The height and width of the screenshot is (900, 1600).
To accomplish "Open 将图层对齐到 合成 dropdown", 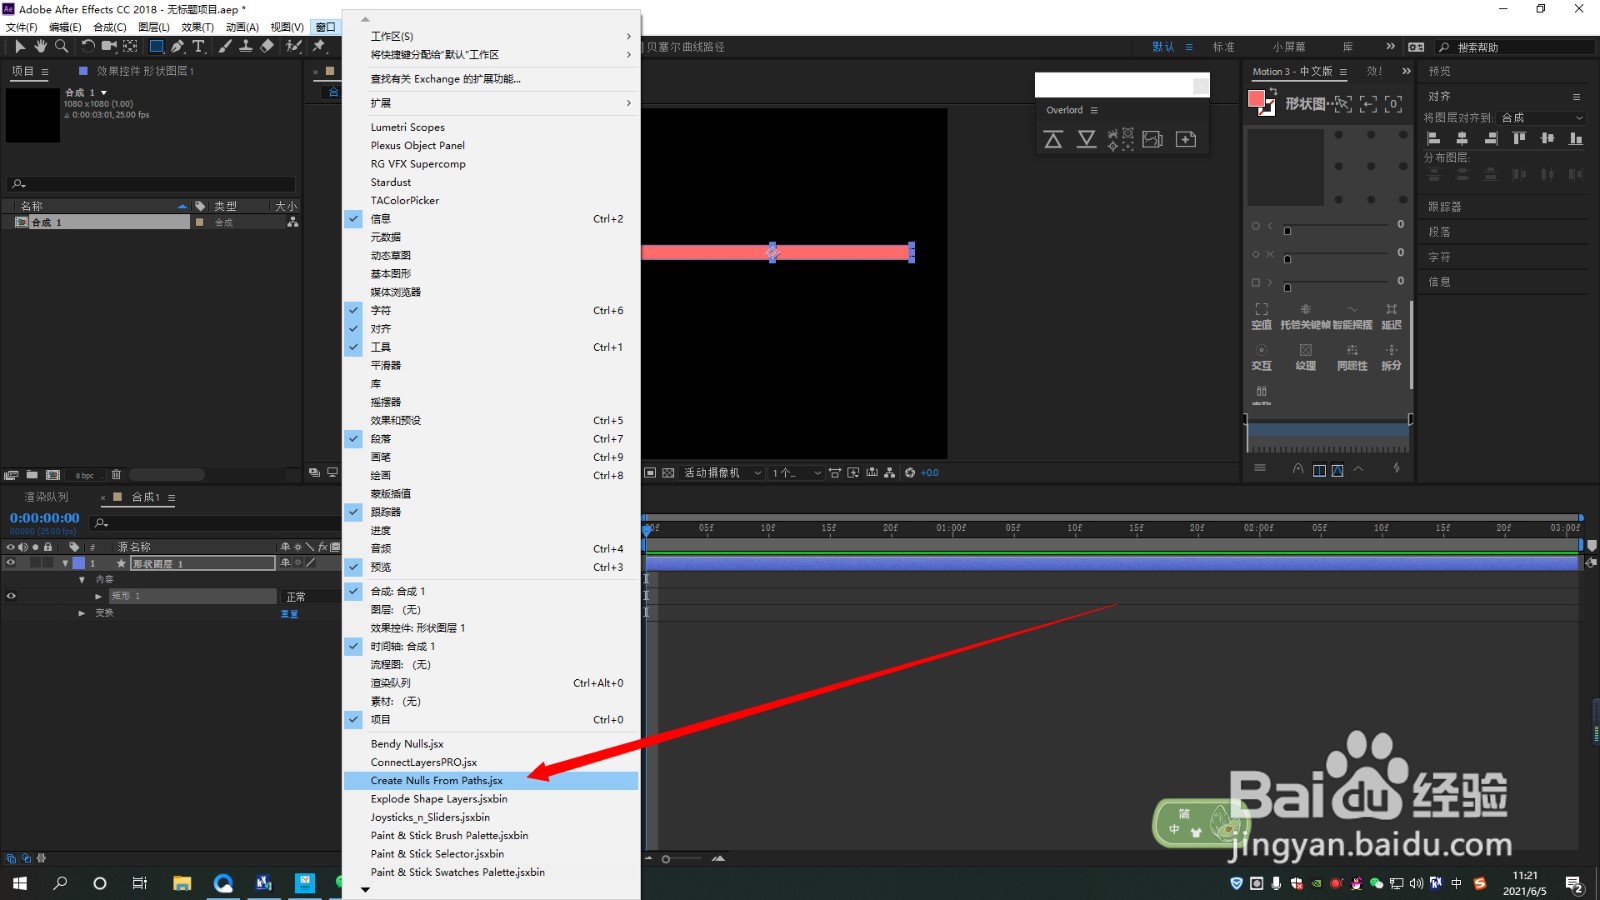I will (x=1542, y=118).
